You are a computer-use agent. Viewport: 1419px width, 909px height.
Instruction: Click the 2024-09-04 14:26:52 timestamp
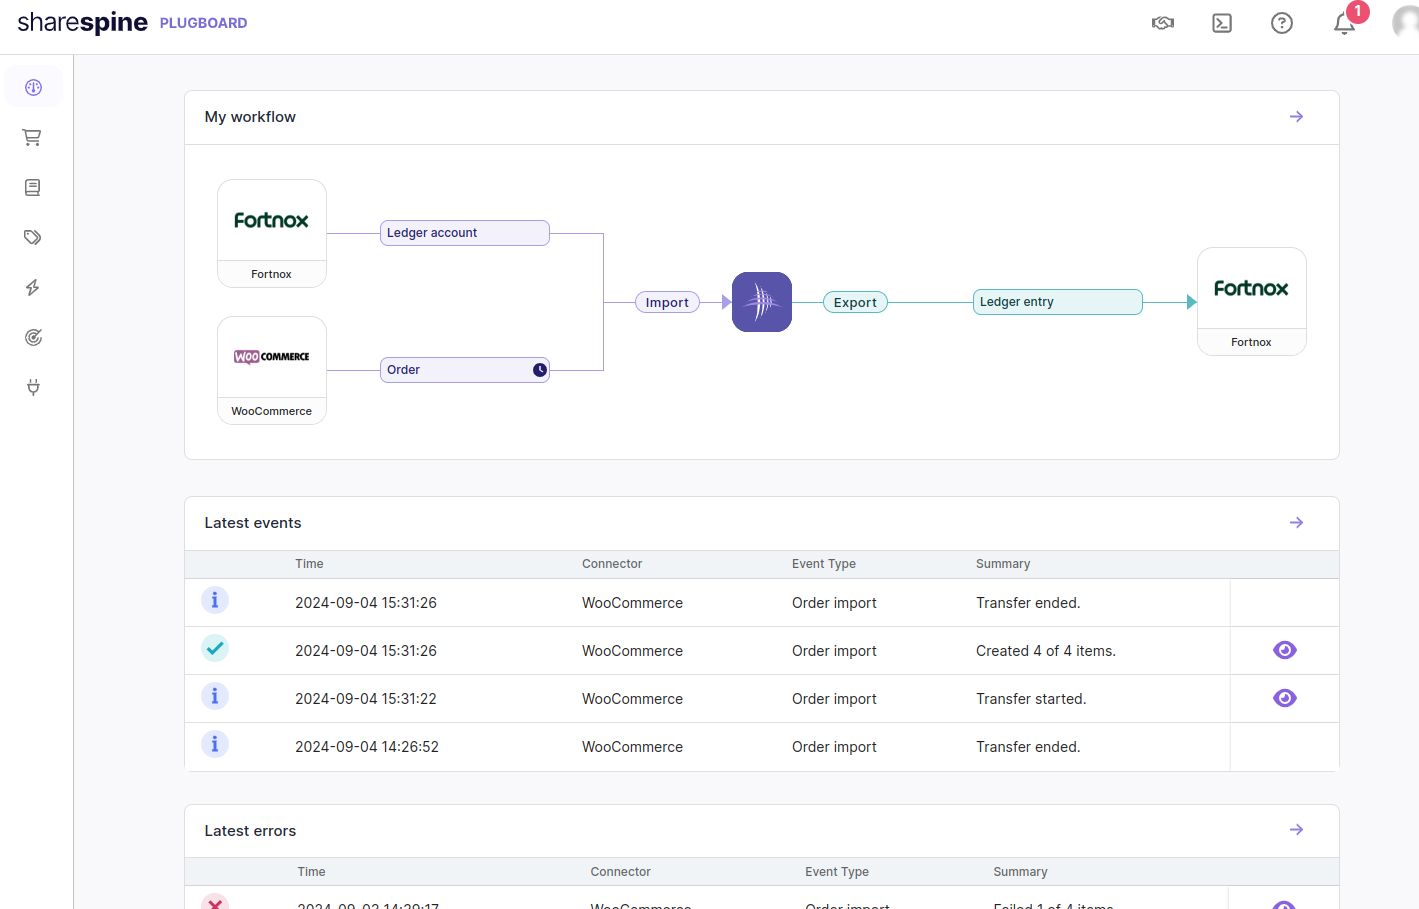pos(367,747)
